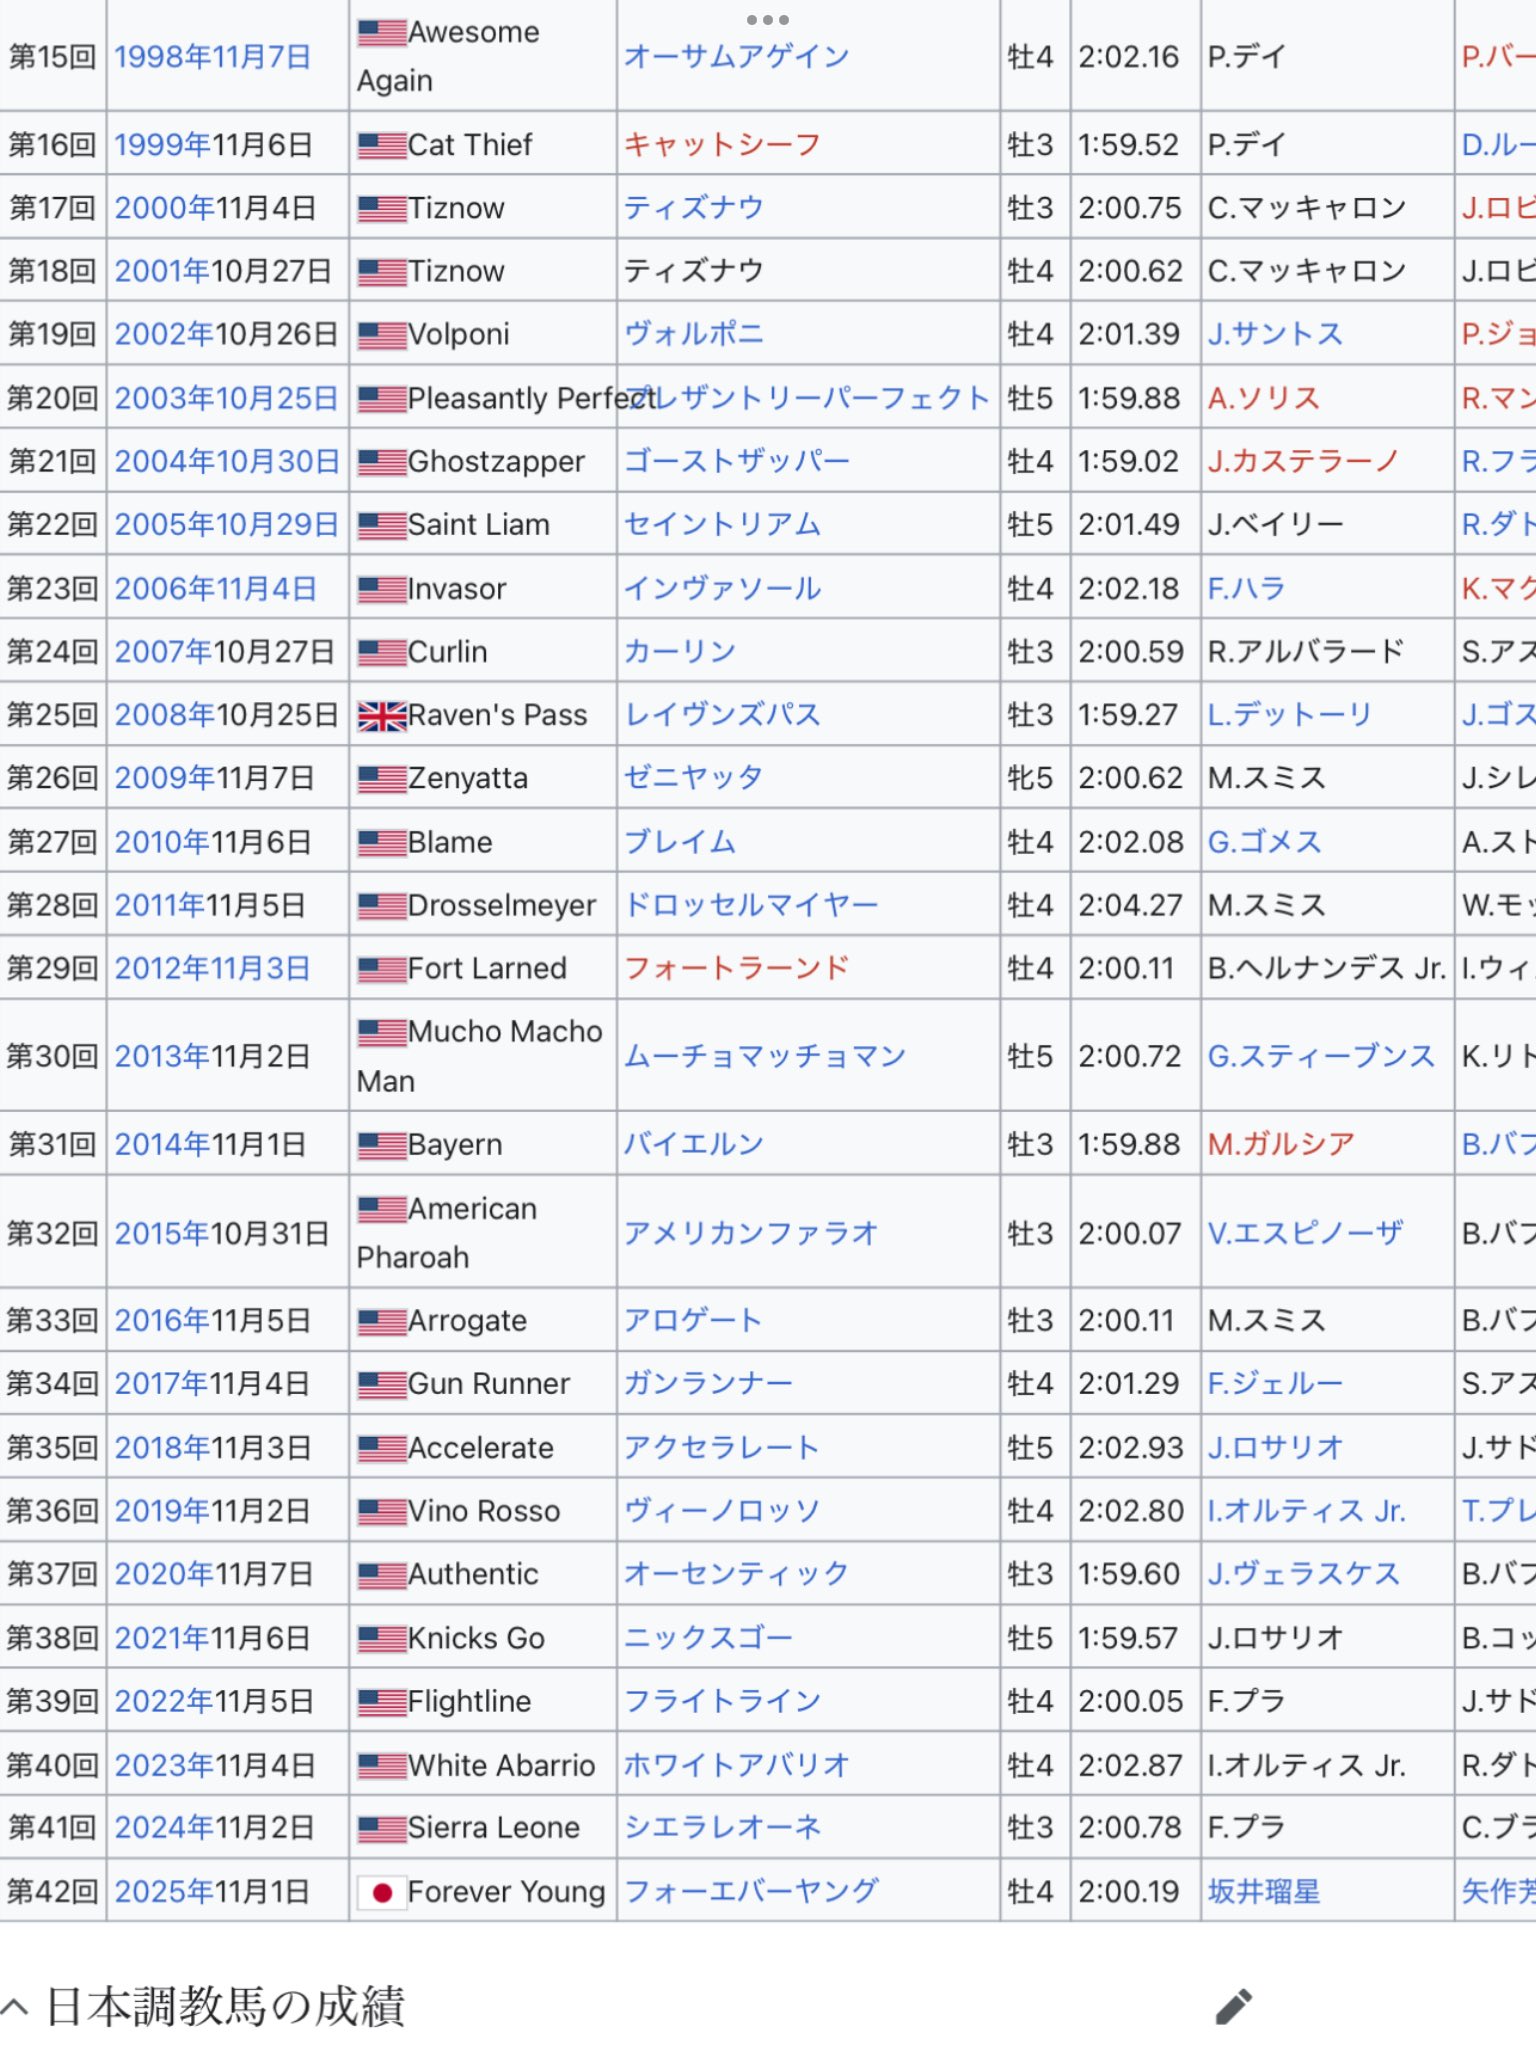The width and height of the screenshot is (1536, 2048).
Task: Open the オーサムアゲイン horse link
Action: [737, 57]
